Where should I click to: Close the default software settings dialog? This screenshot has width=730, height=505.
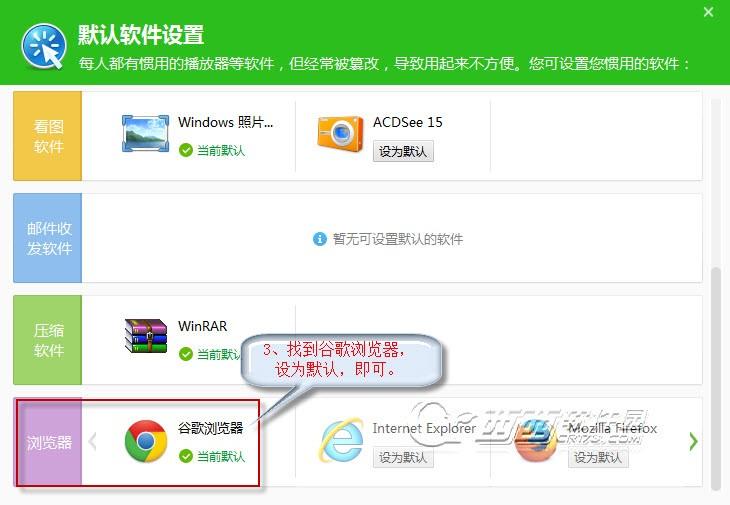pos(709,12)
